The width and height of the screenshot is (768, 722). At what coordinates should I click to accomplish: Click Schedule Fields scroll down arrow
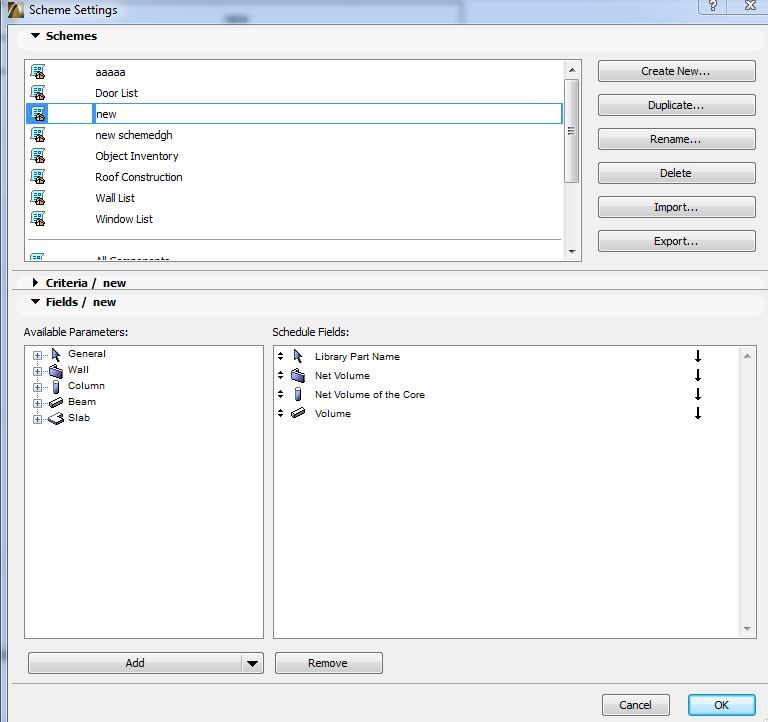click(747, 628)
